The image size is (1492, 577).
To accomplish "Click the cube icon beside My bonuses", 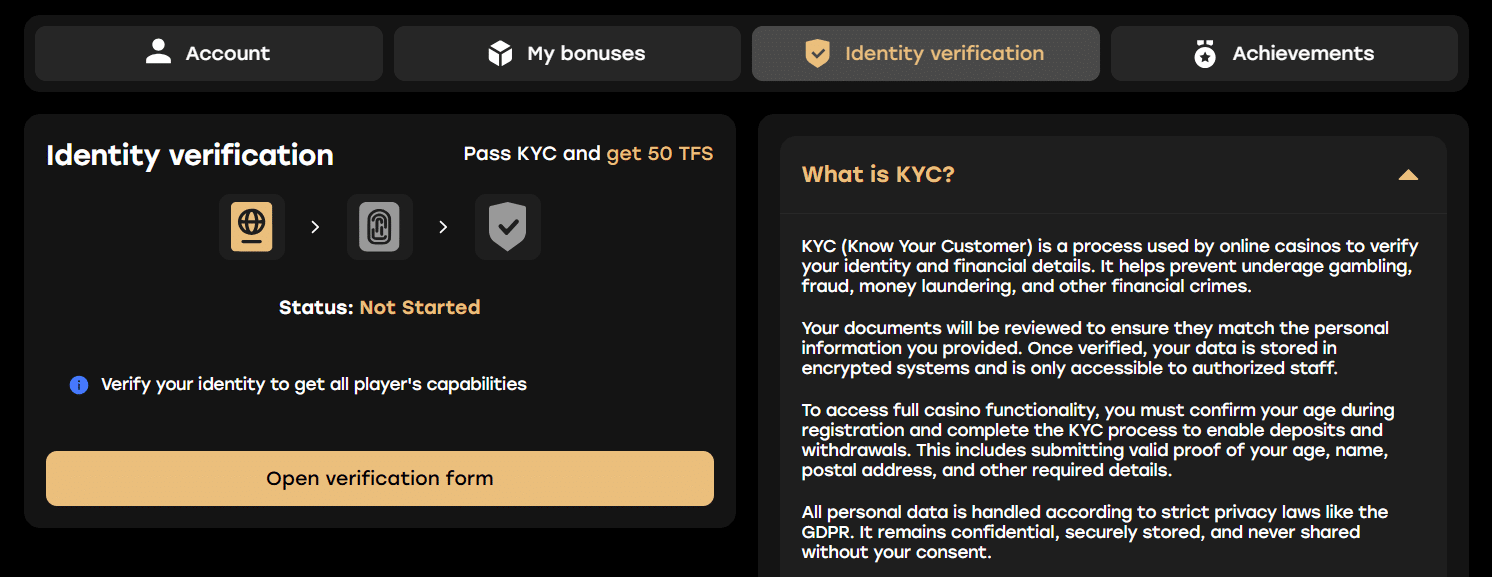I will 500,53.
